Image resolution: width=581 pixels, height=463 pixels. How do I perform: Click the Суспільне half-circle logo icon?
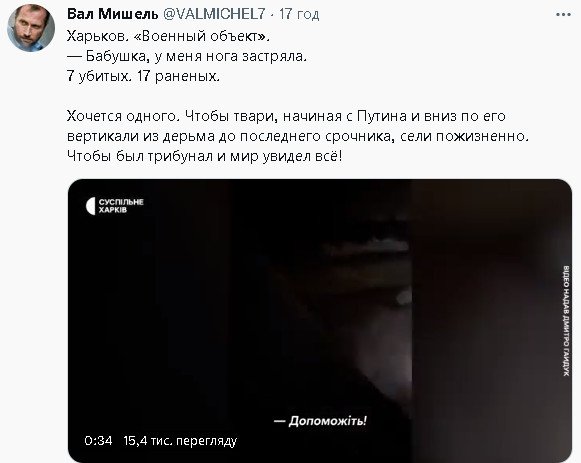[90, 206]
